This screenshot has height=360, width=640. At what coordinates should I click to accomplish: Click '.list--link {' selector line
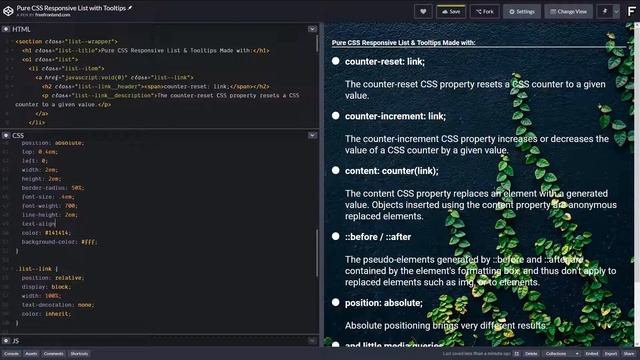click(38, 269)
